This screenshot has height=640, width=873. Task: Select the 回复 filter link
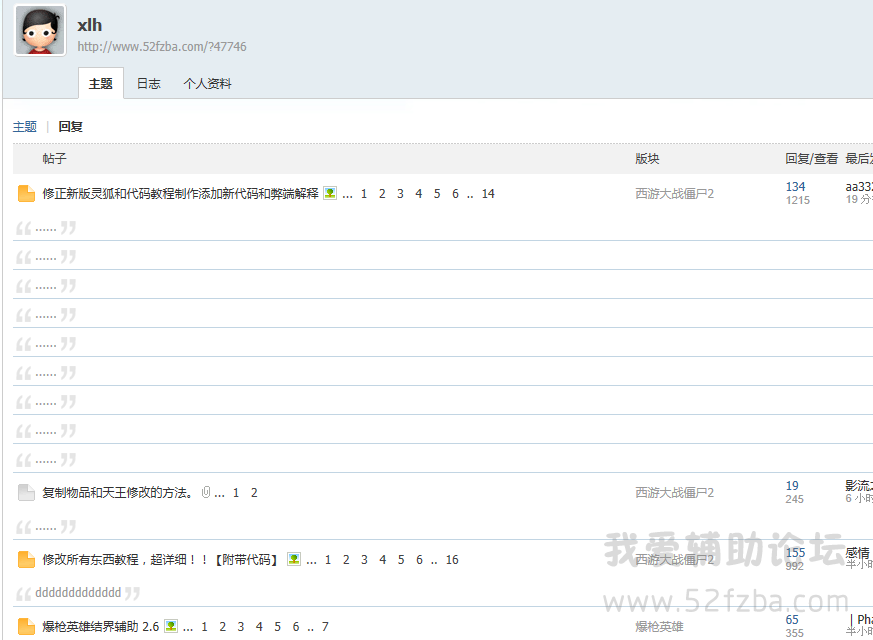point(70,127)
